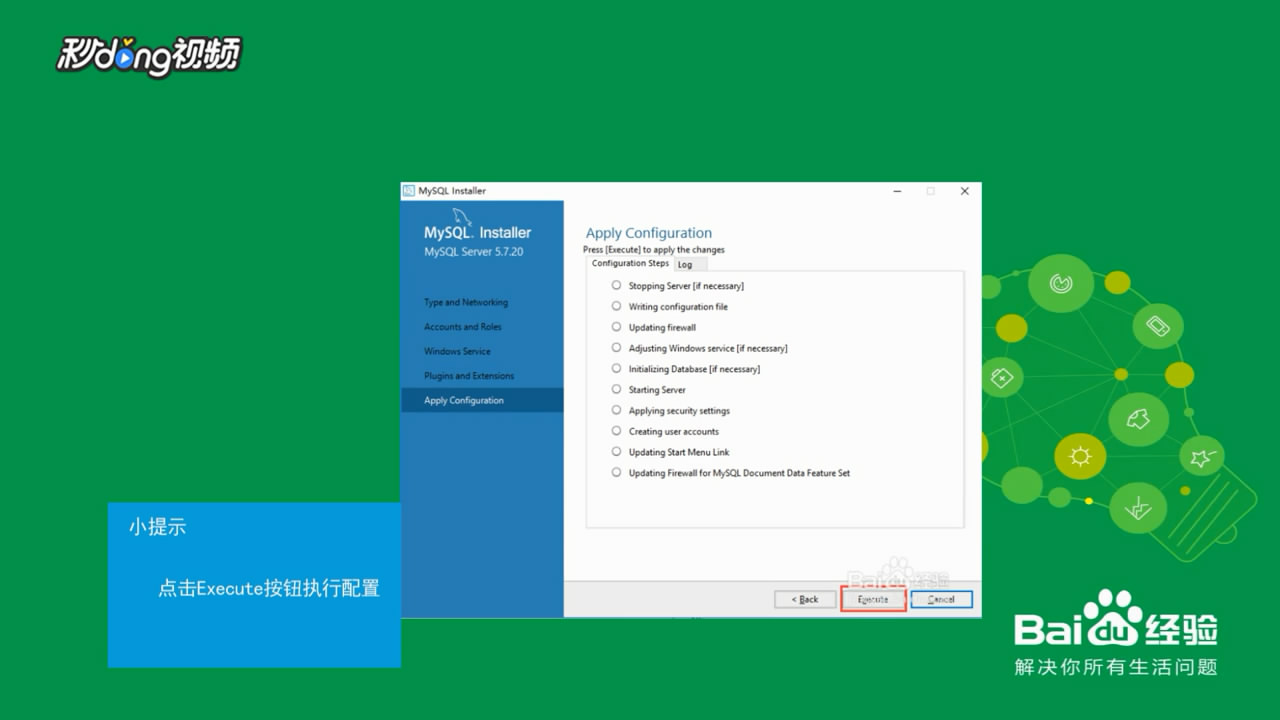Viewport: 1280px width, 720px height.
Task: Click the MySQL dolphin logo
Action: [461, 217]
